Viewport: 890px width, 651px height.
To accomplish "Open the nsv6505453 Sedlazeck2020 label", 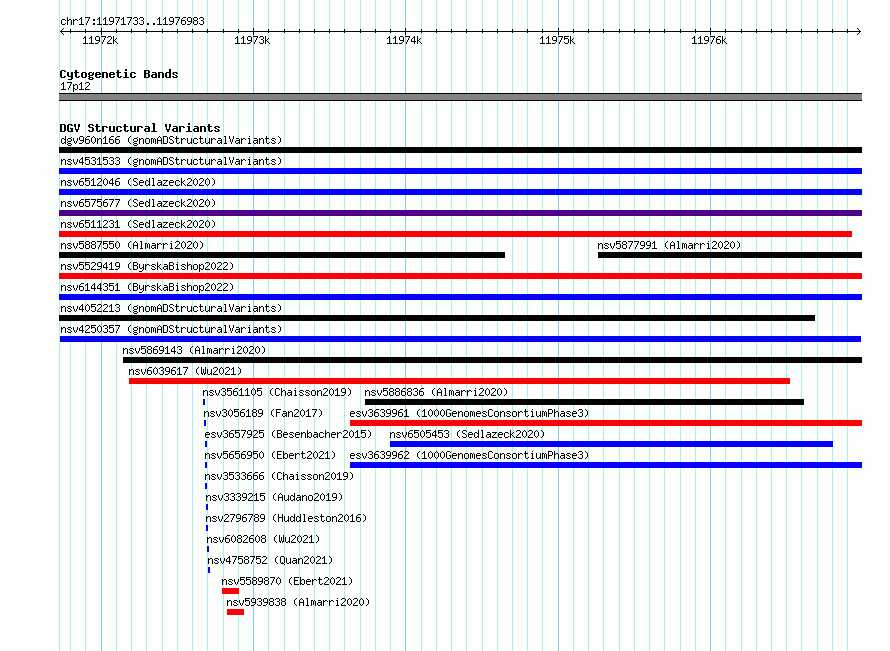I will coord(467,434).
